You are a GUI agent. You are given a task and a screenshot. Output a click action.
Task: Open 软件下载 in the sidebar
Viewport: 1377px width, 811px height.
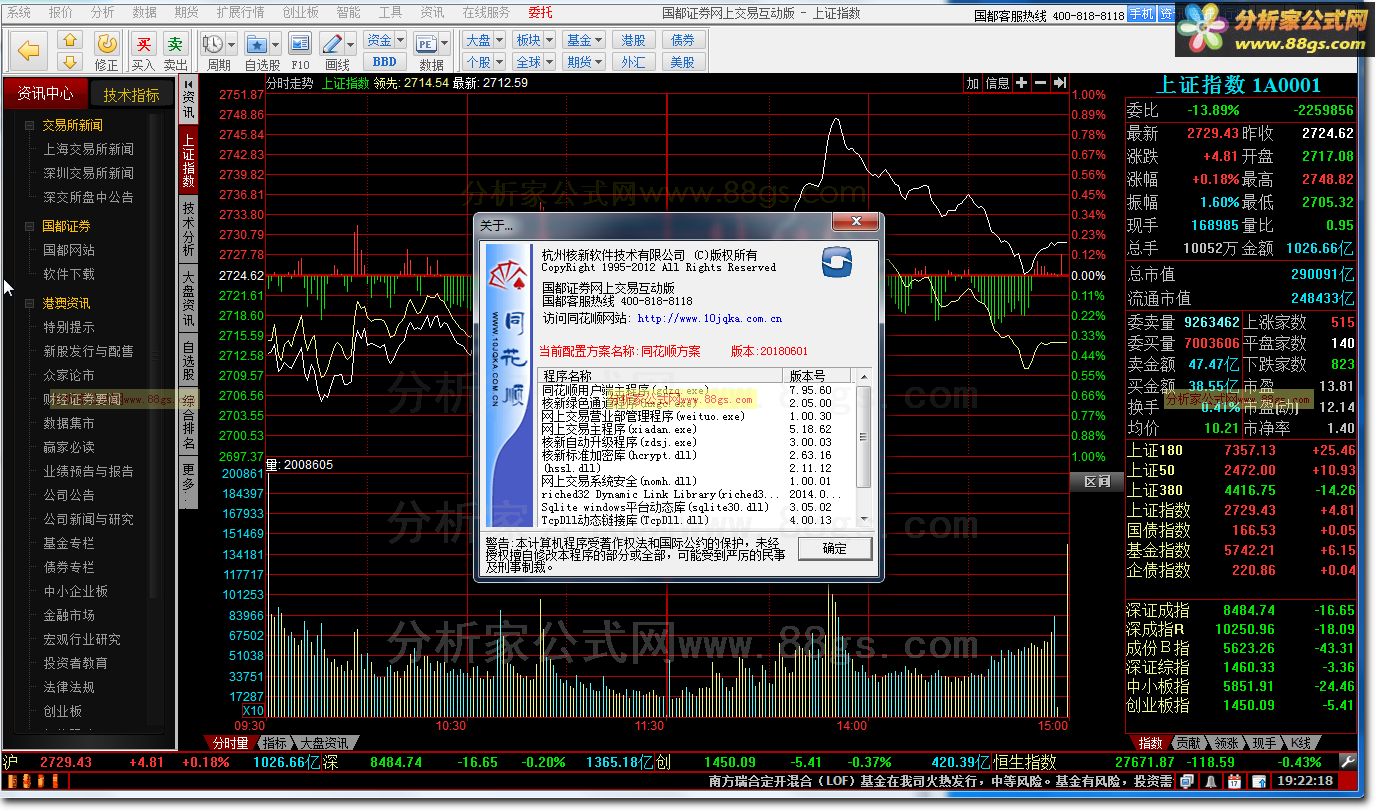pyautogui.click(x=69, y=274)
